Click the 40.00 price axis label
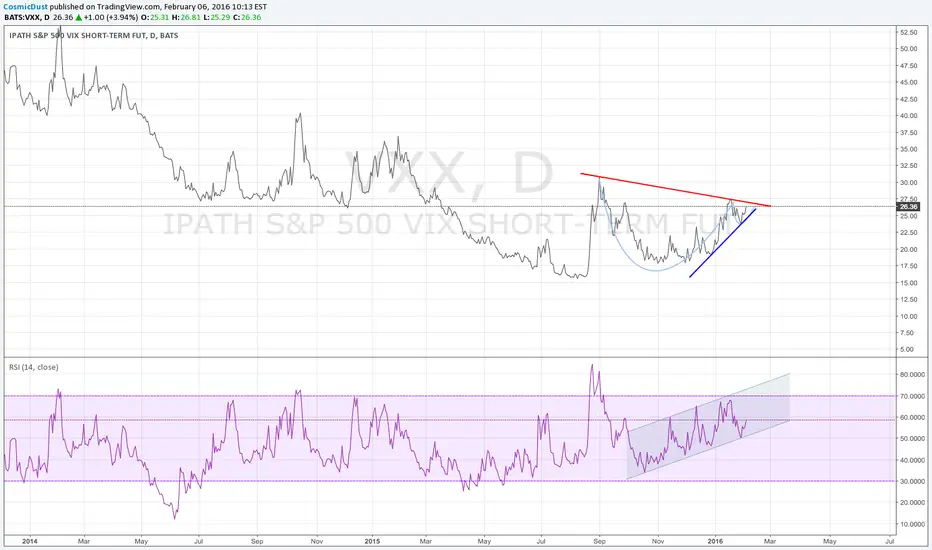 point(908,116)
